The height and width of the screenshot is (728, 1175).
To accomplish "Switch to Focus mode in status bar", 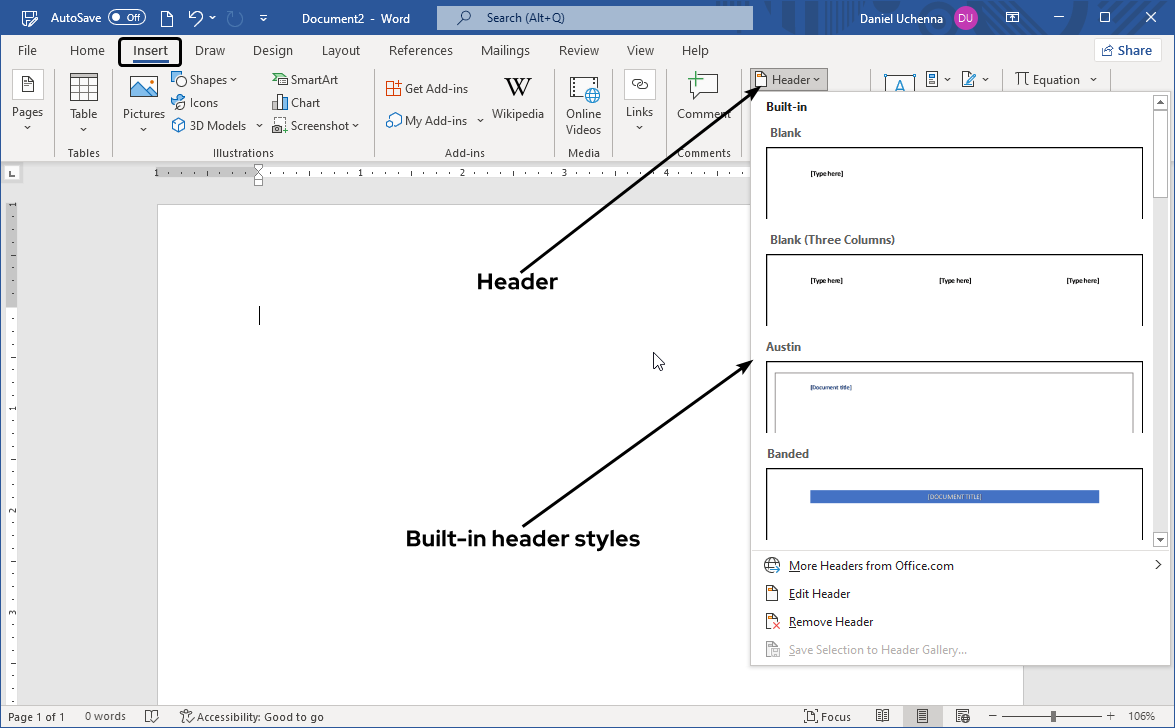I will click(x=827, y=716).
